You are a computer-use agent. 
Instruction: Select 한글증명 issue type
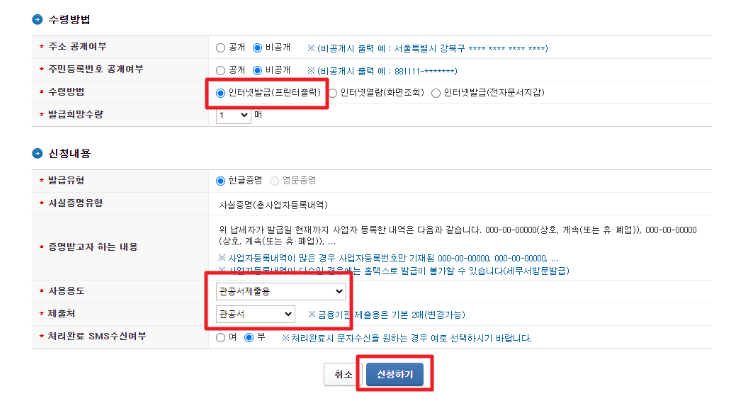click(220, 181)
